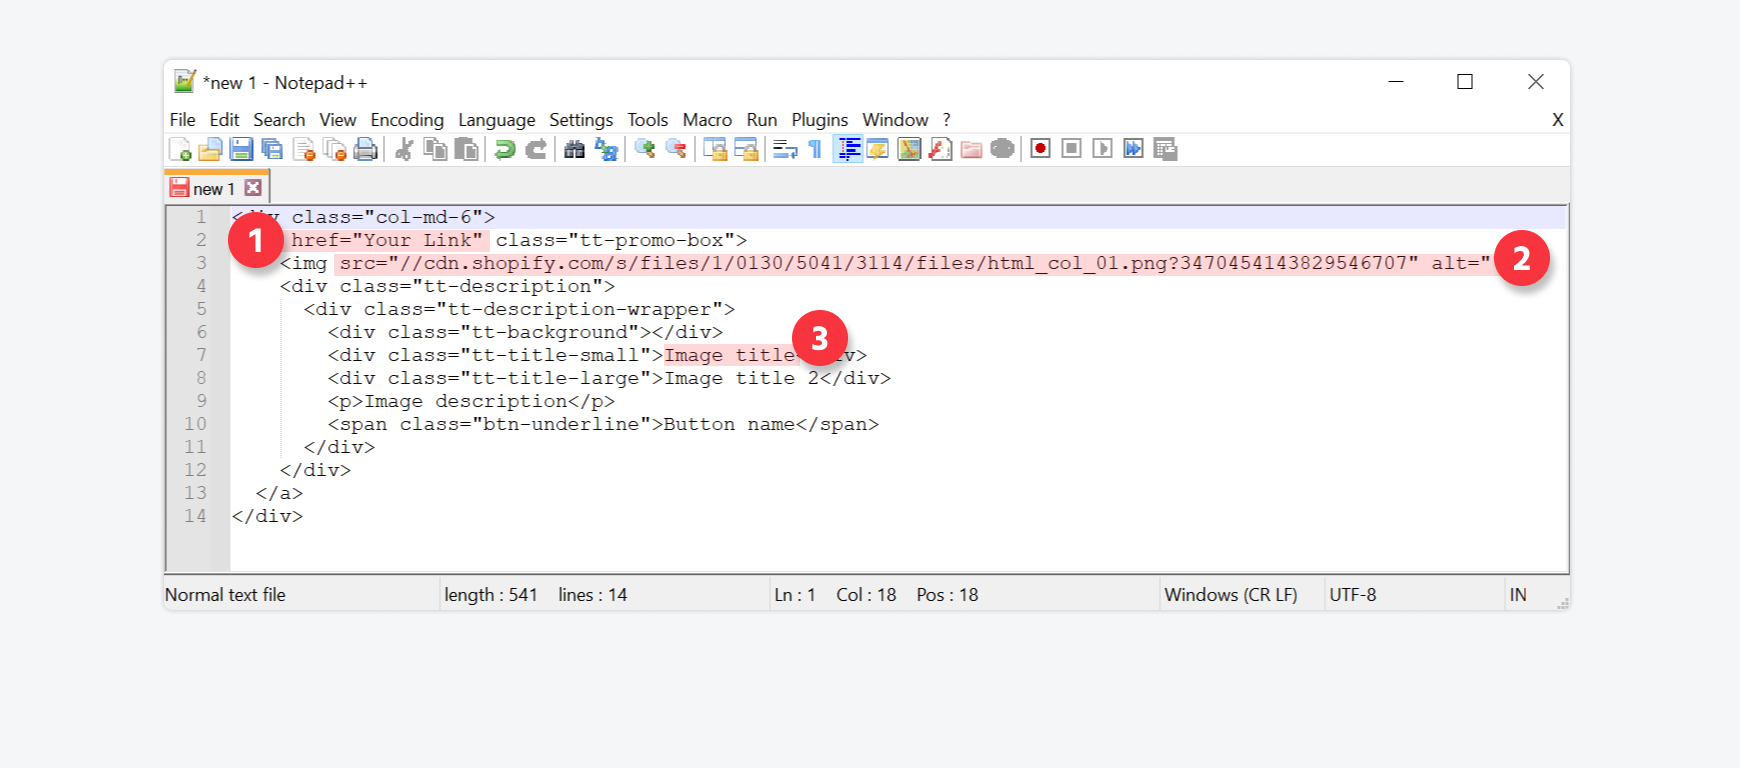Open the Encoding menu
Screen dimensions: 1740x768
pos(406,120)
